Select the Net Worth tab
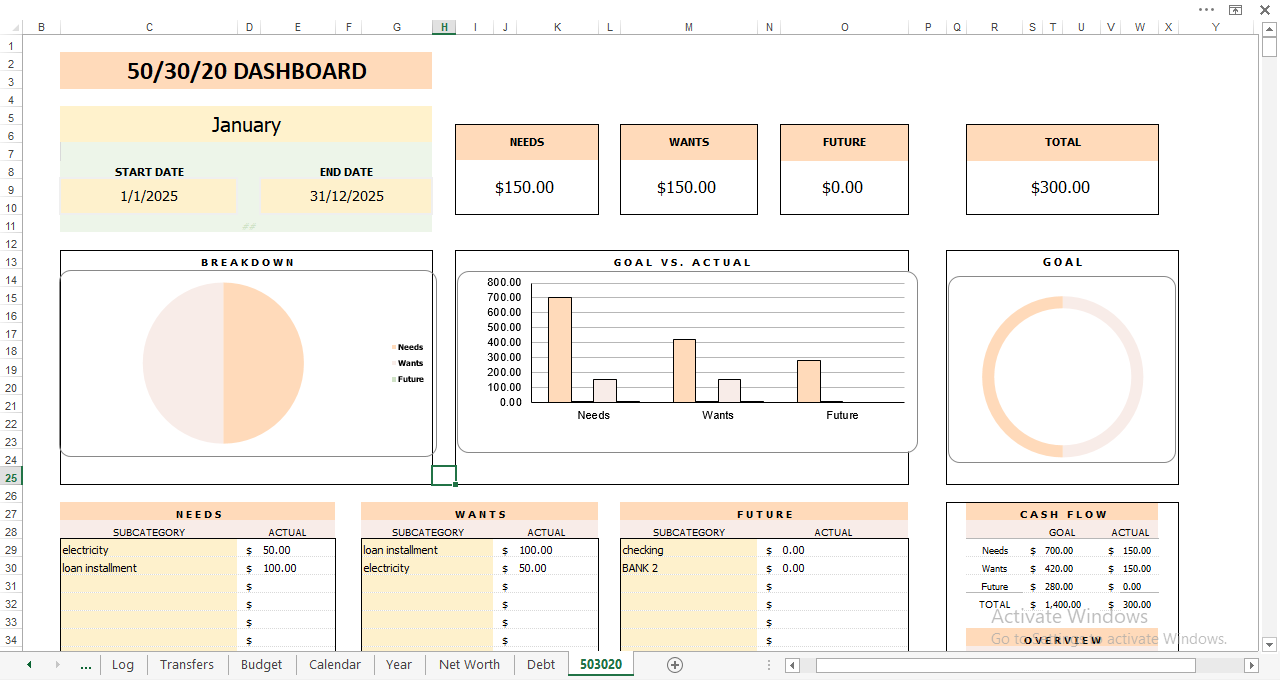The width and height of the screenshot is (1280, 680). click(x=469, y=664)
